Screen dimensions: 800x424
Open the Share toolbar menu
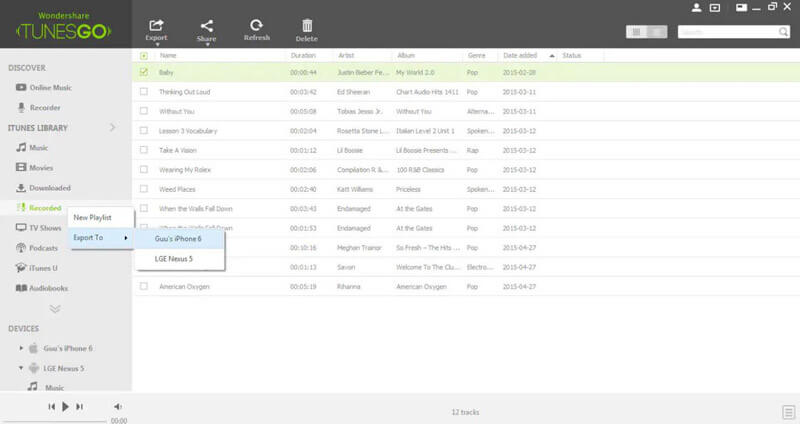[207, 31]
